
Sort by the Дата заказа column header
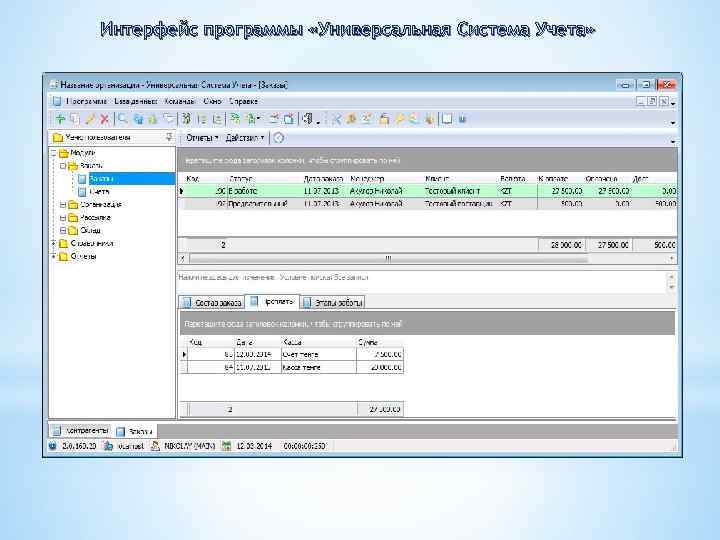click(325, 179)
